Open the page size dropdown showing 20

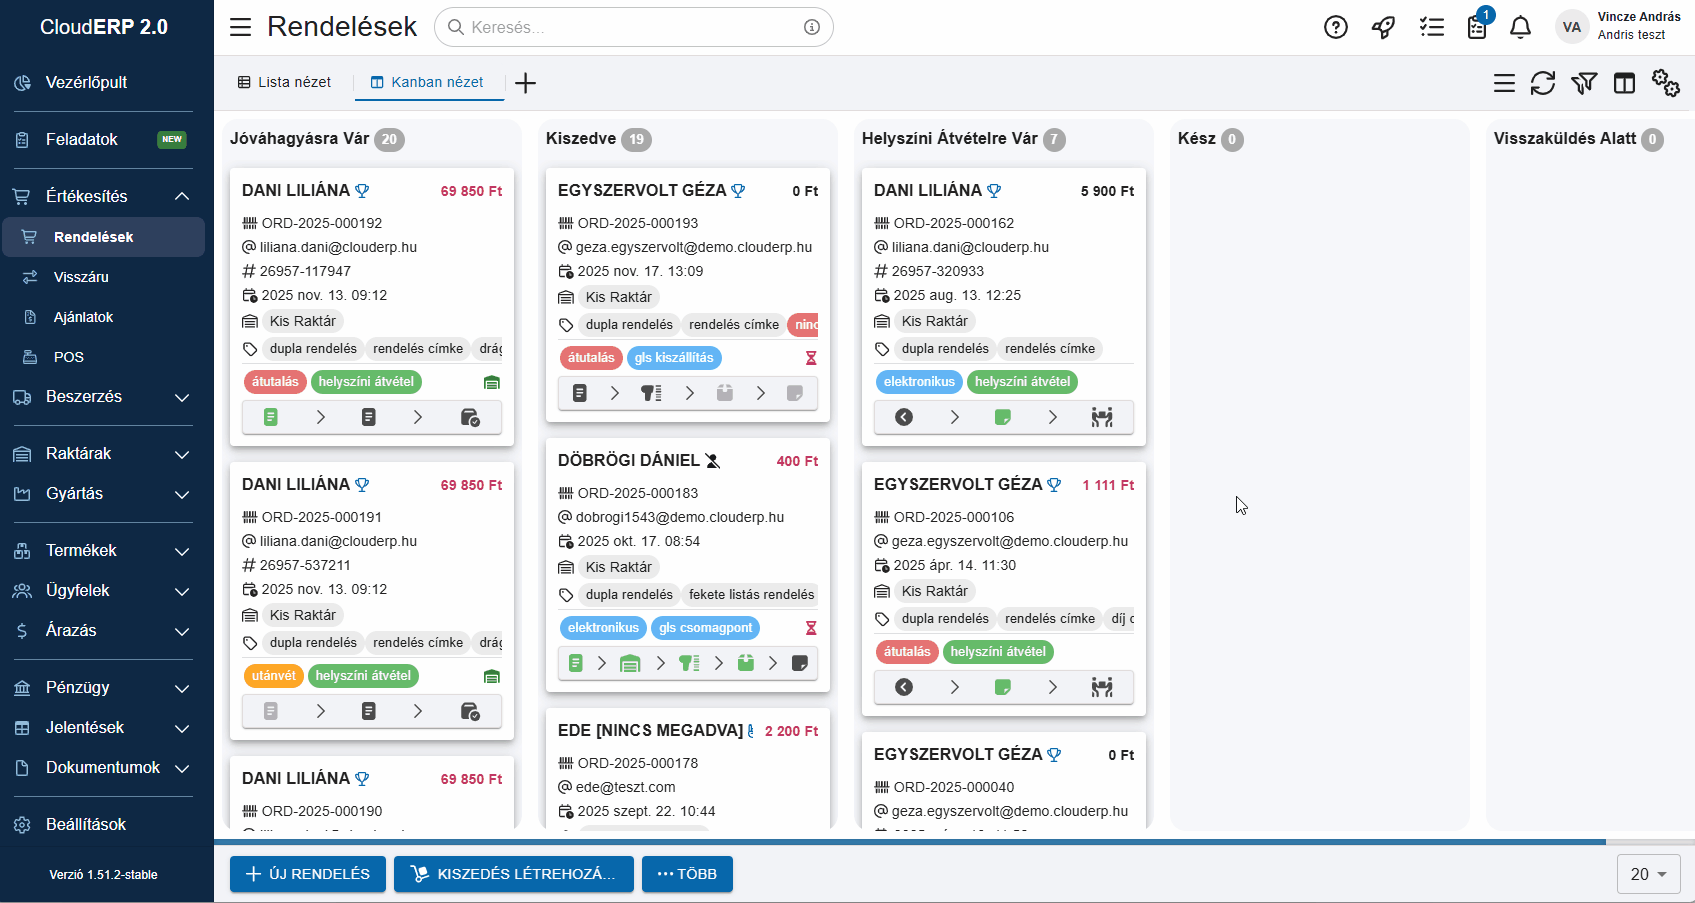tap(1648, 874)
